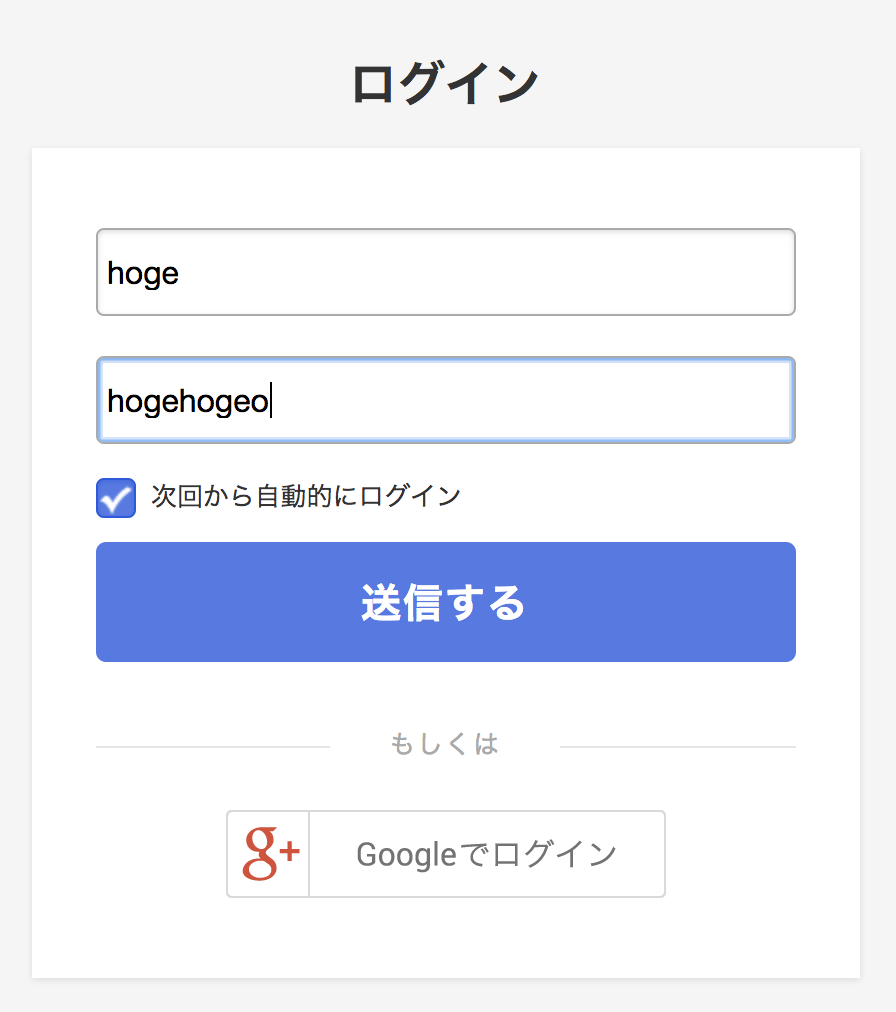
Task: Submit the form with 送信する button
Action: (x=445, y=602)
